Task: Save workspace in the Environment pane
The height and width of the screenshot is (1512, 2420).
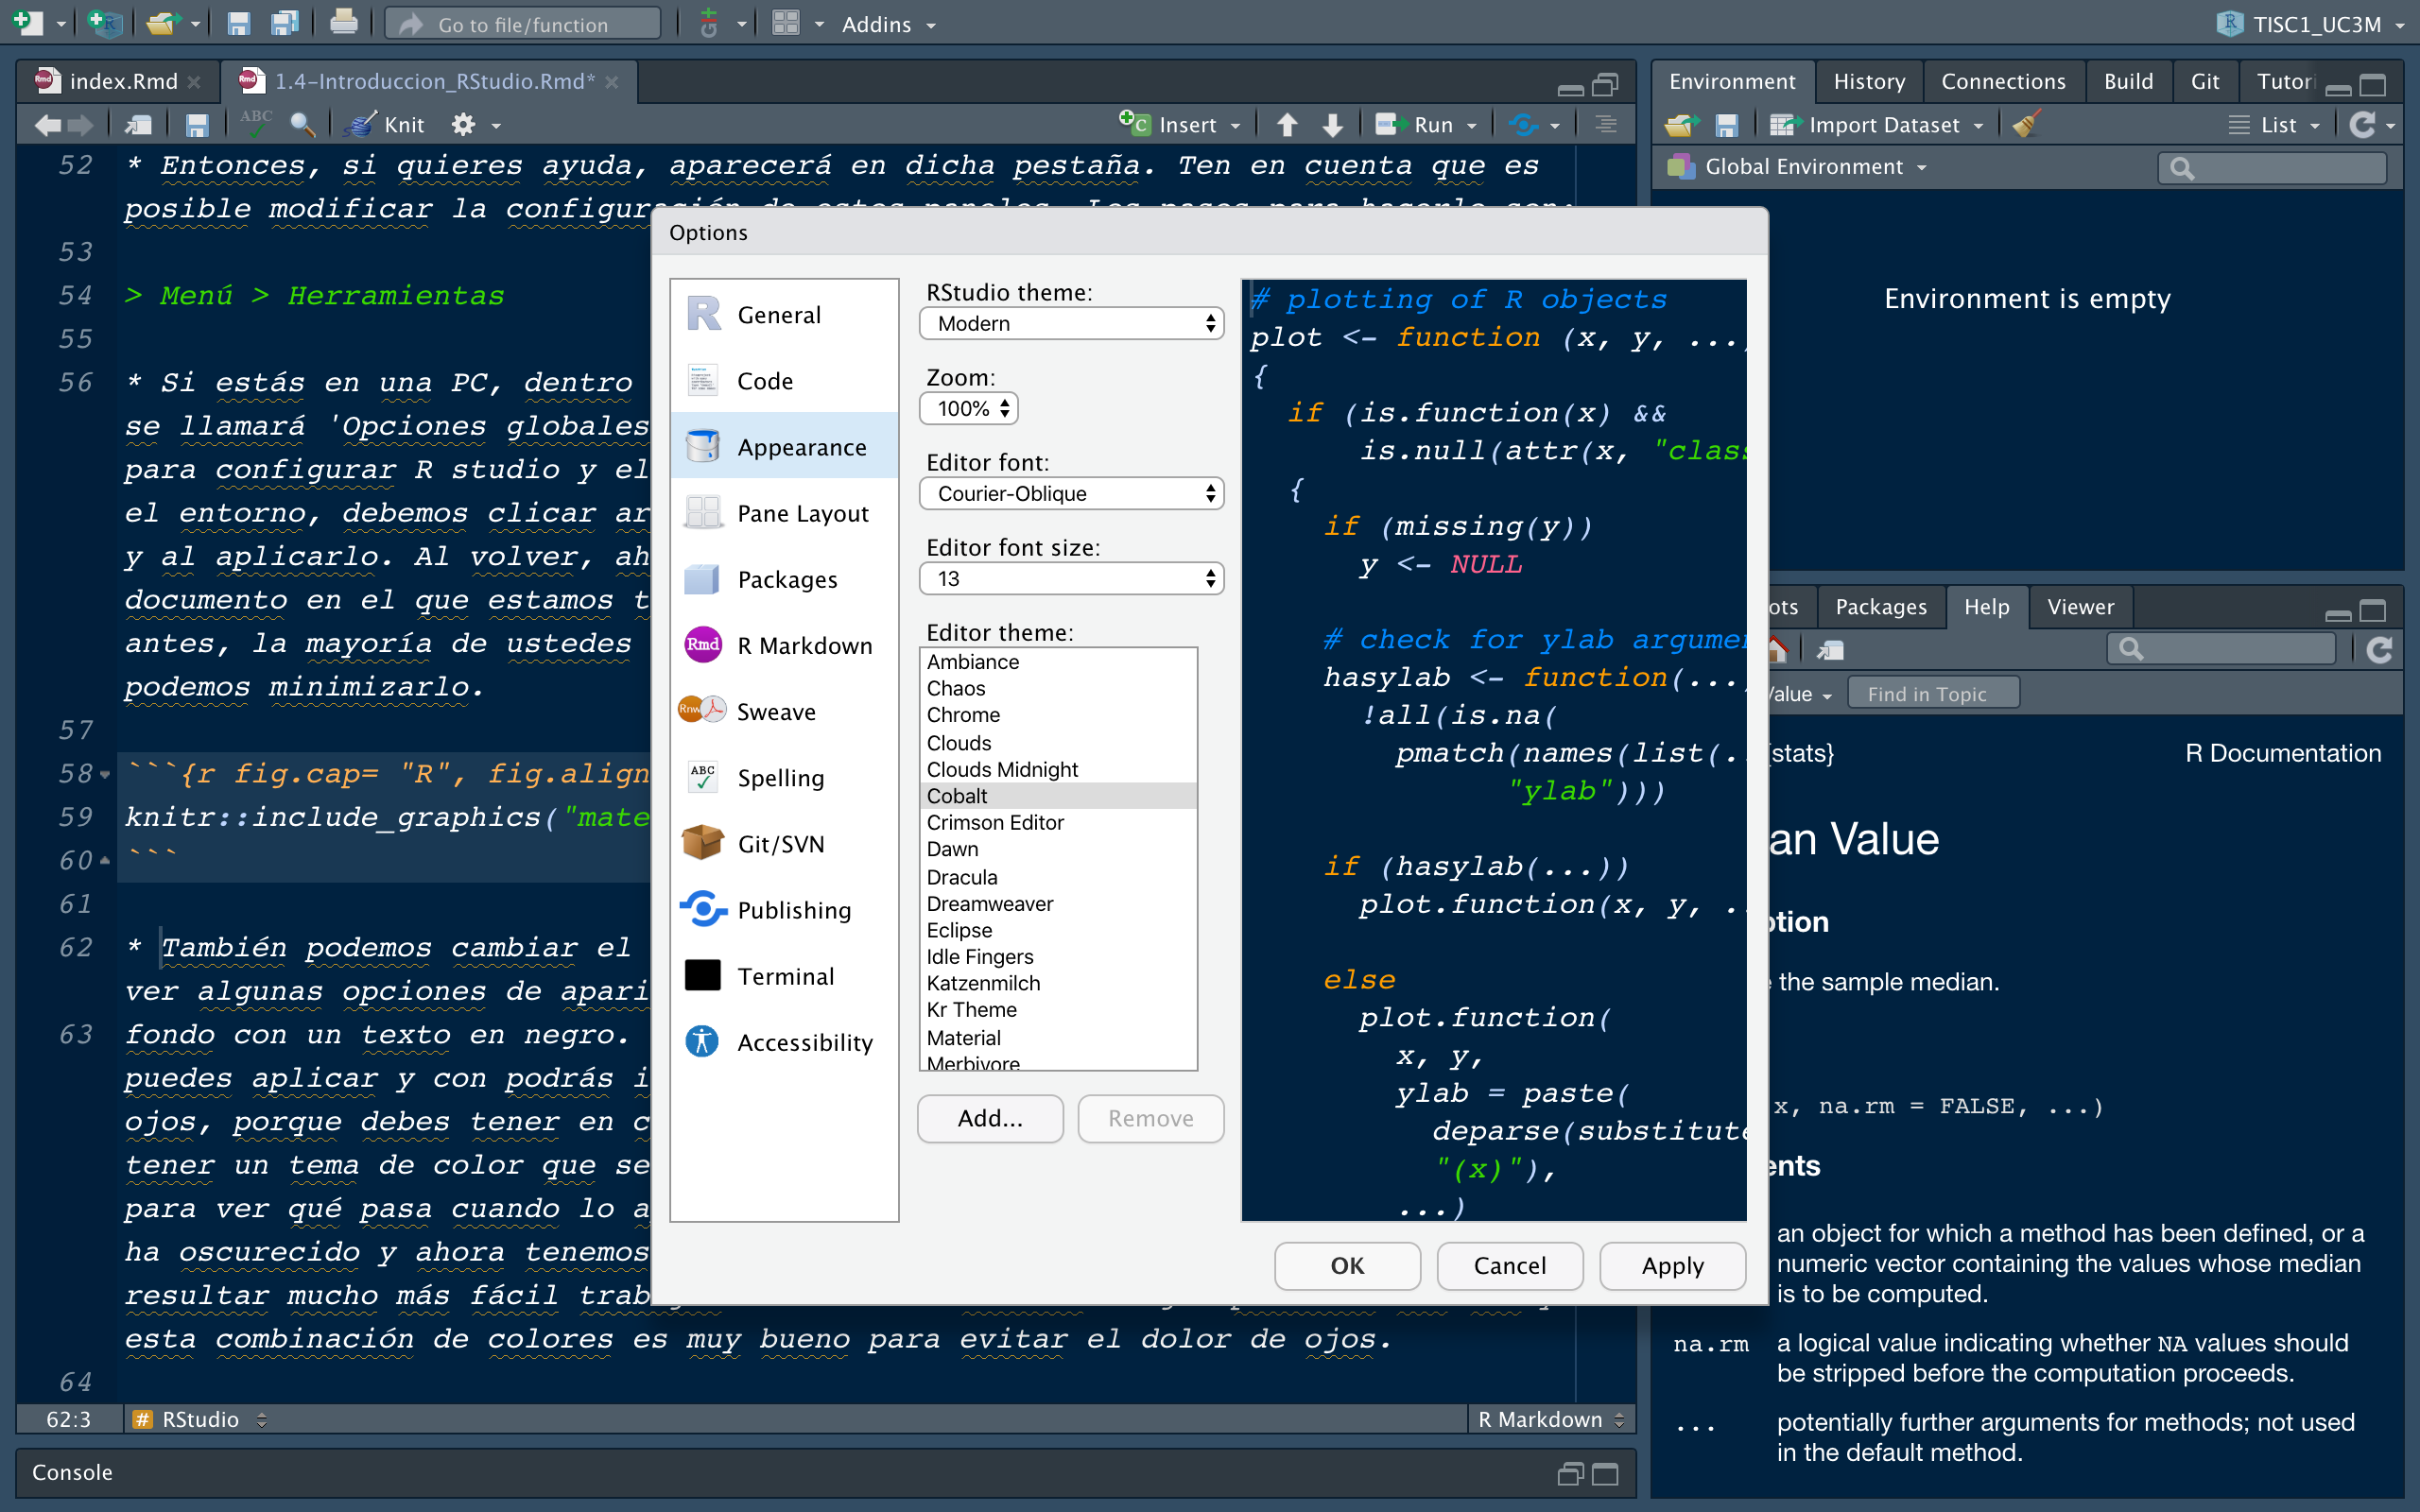Action: click(x=1727, y=125)
